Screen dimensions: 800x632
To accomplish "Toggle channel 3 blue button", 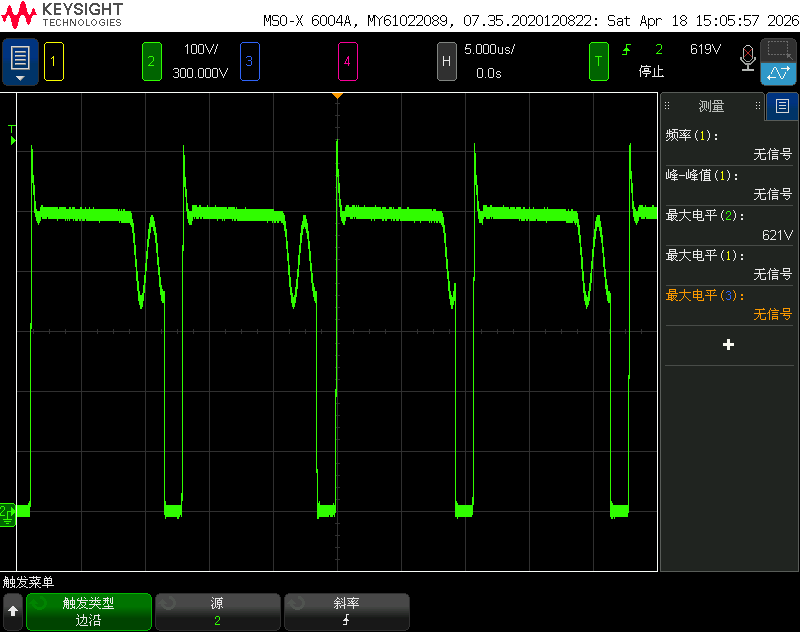I will [249, 62].
